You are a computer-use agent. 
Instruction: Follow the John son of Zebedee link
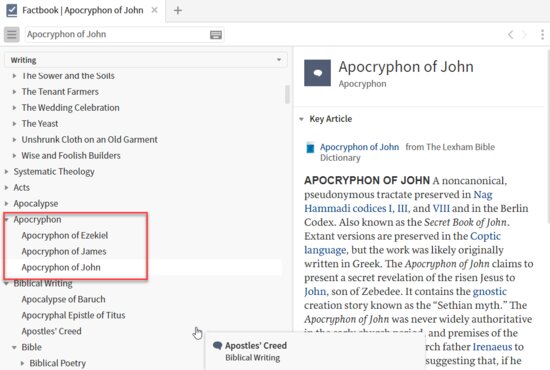(x=315, y=291)
